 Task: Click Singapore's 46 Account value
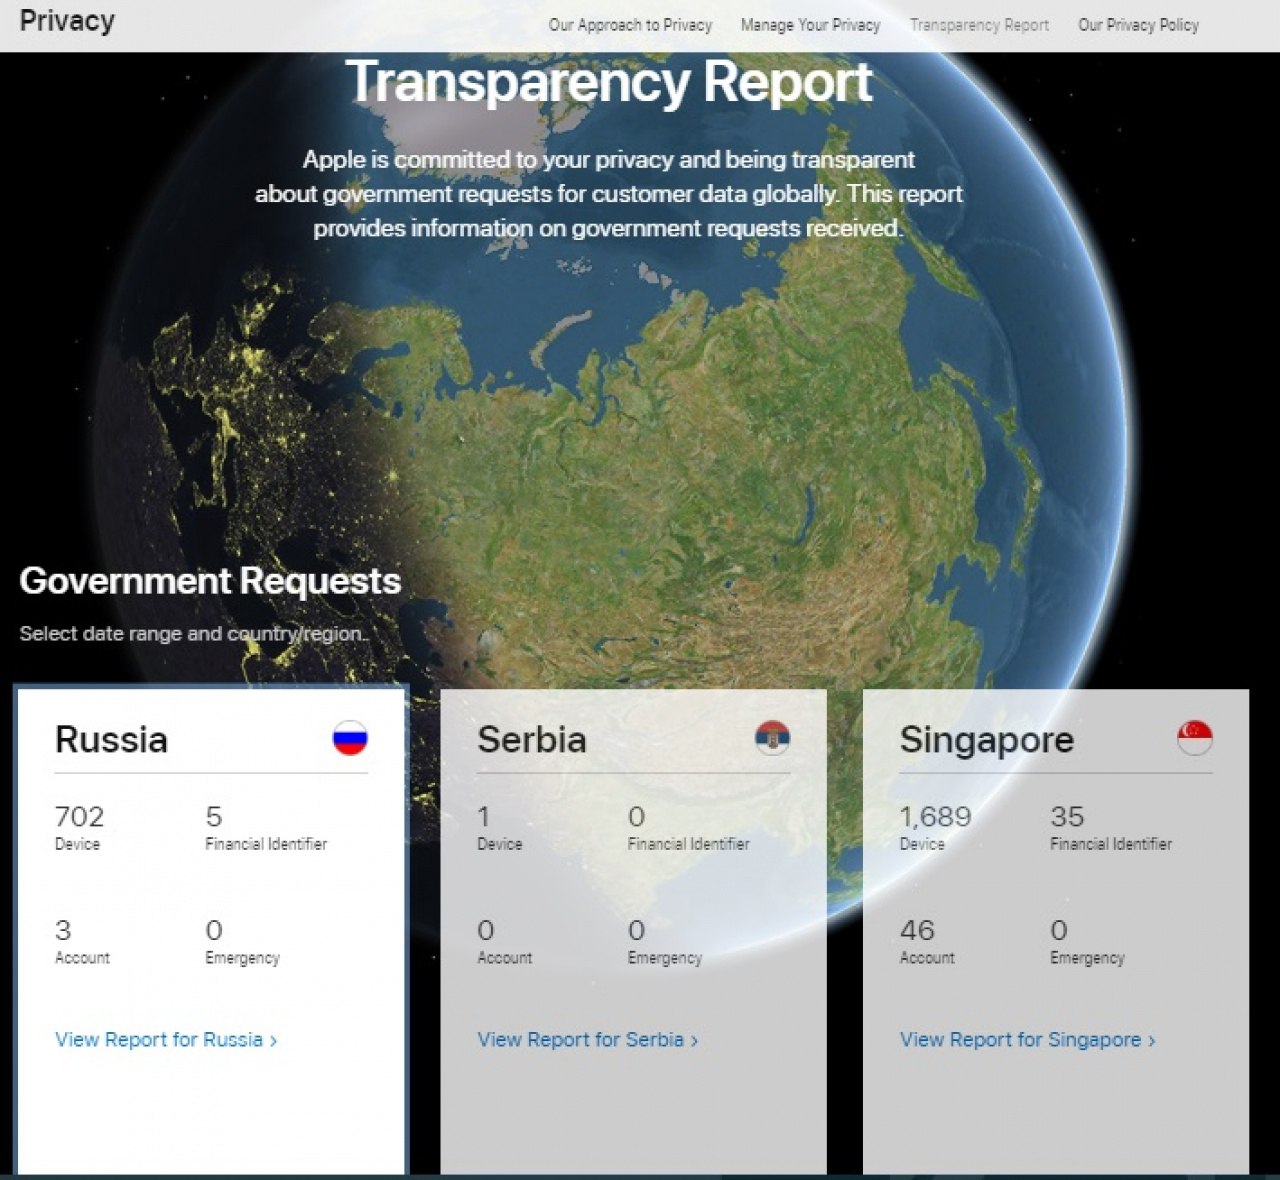(917, 931)
